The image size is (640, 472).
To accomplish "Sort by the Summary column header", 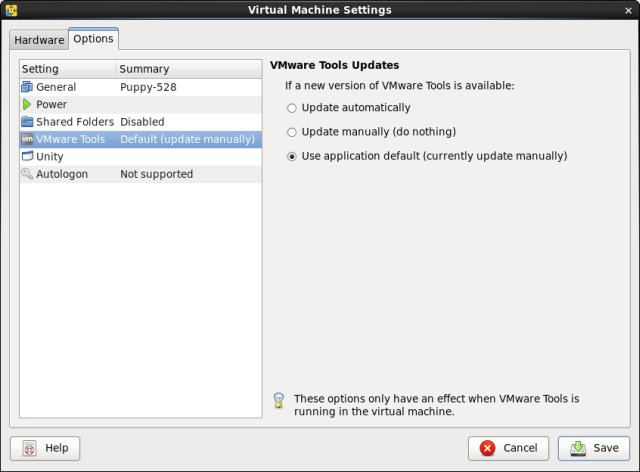I will coord(189,69).
